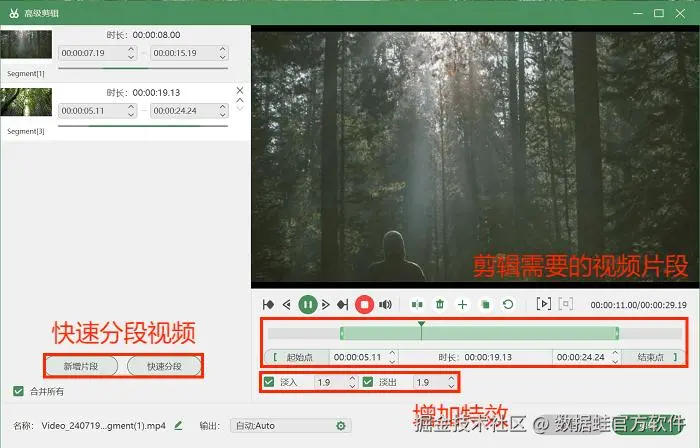Screen dimensions: 700x448
Task: Mute the volume speaker icon
Action: pyautogui.click(x=385, y=305)
